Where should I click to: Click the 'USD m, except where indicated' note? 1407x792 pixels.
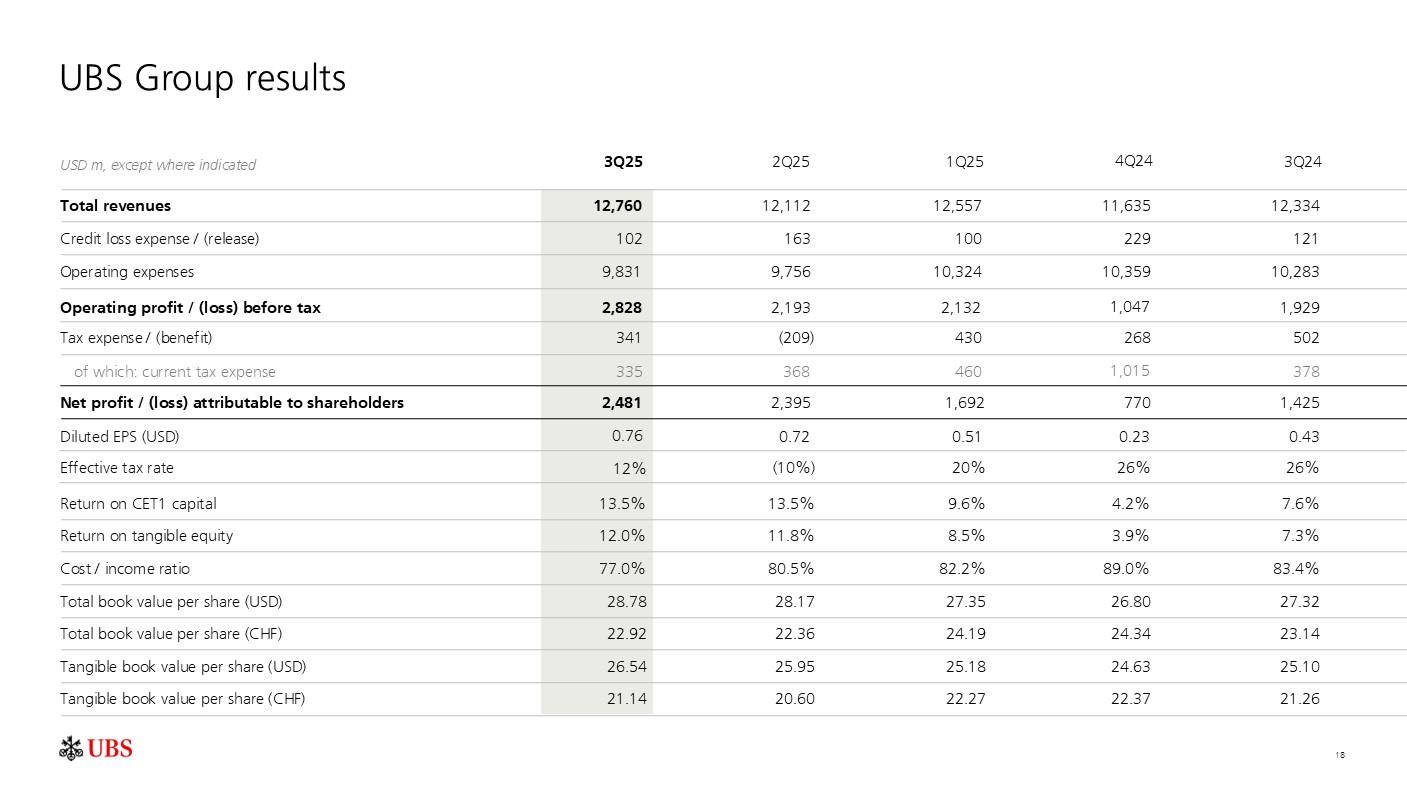(158, 165)
